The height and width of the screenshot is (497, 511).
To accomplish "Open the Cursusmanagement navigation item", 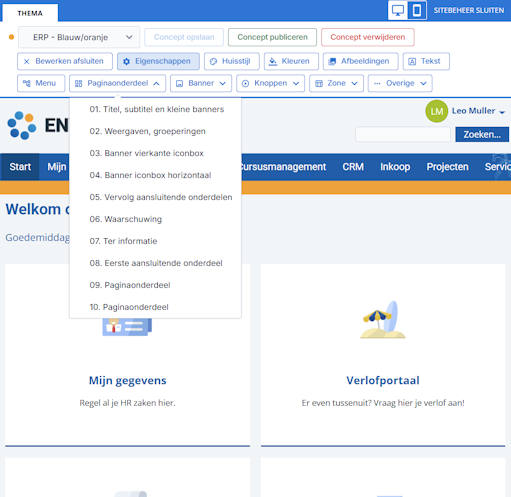I will [283, 167].
